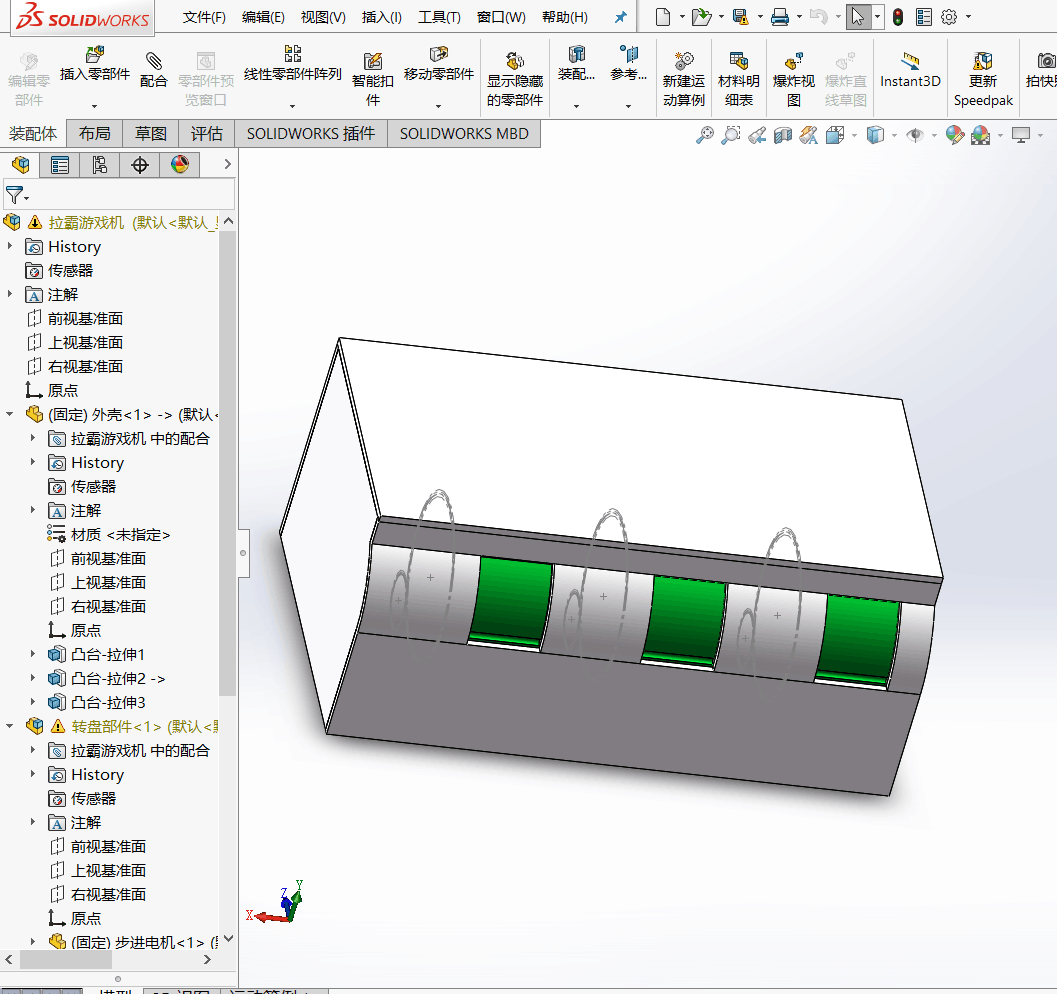Select 材质 <未指定> in the tree
The height and width of the screenshot is (994, 1057).
click(120, 534)
